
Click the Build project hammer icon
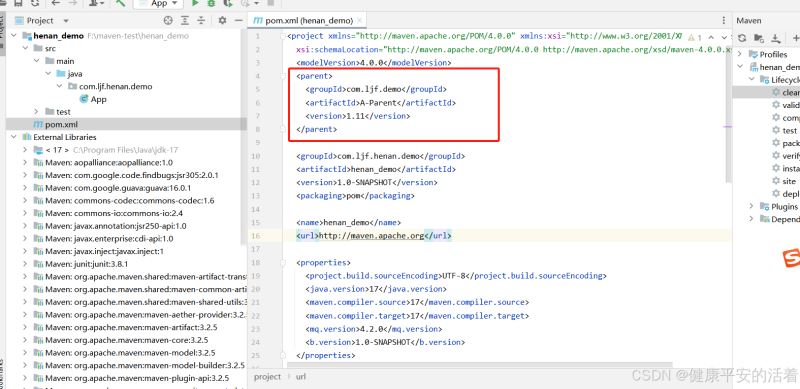120,3
